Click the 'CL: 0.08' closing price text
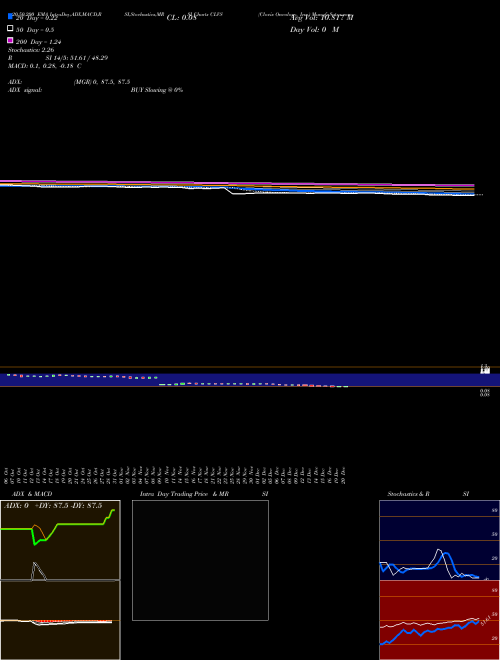This screenshot has width=500, height=660. 181,18
